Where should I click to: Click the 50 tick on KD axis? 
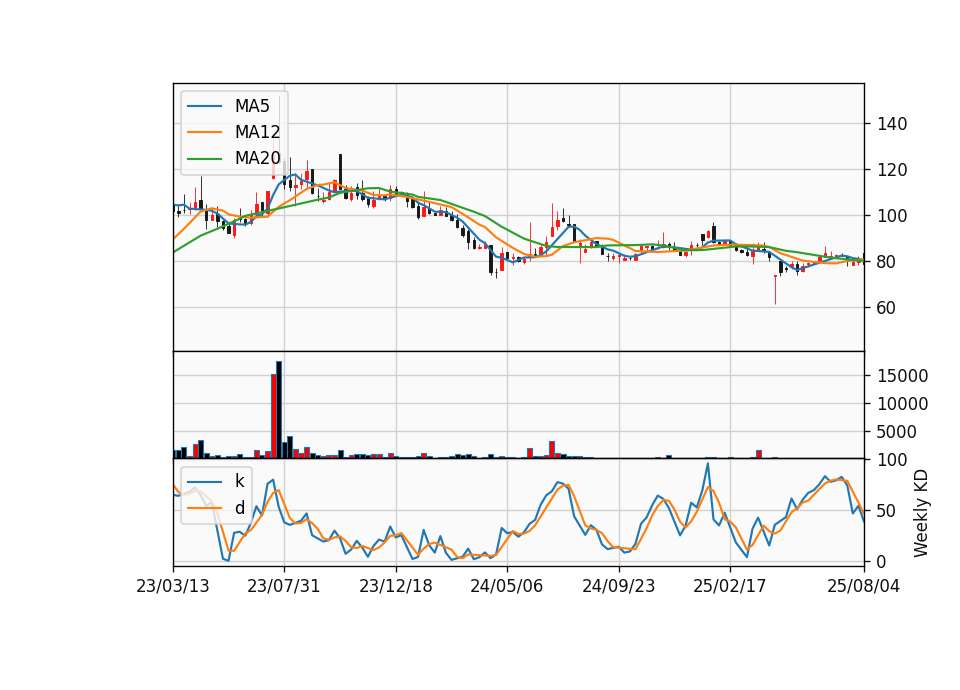pos(886,511)
